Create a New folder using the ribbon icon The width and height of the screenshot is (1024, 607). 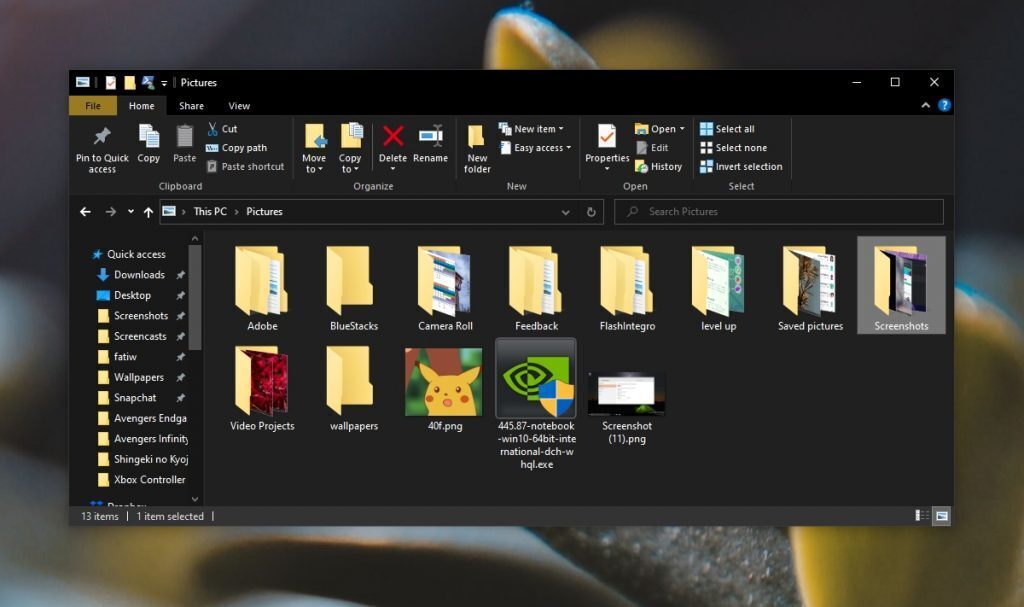[477, 147]
